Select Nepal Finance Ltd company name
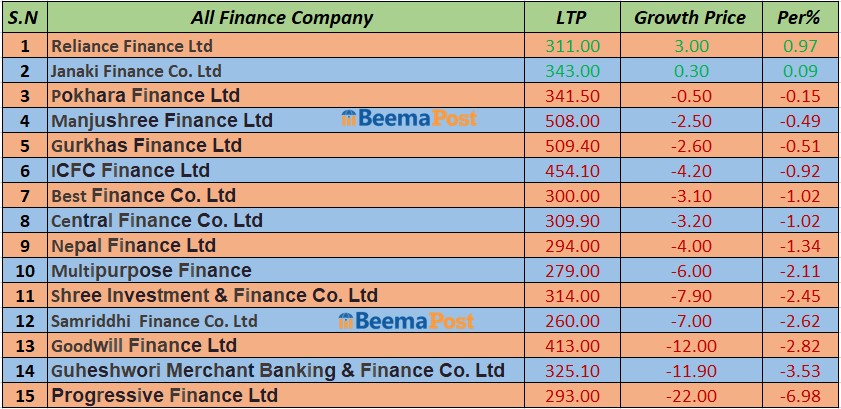Viewport: 841px width, 409px height. [133, 246]
